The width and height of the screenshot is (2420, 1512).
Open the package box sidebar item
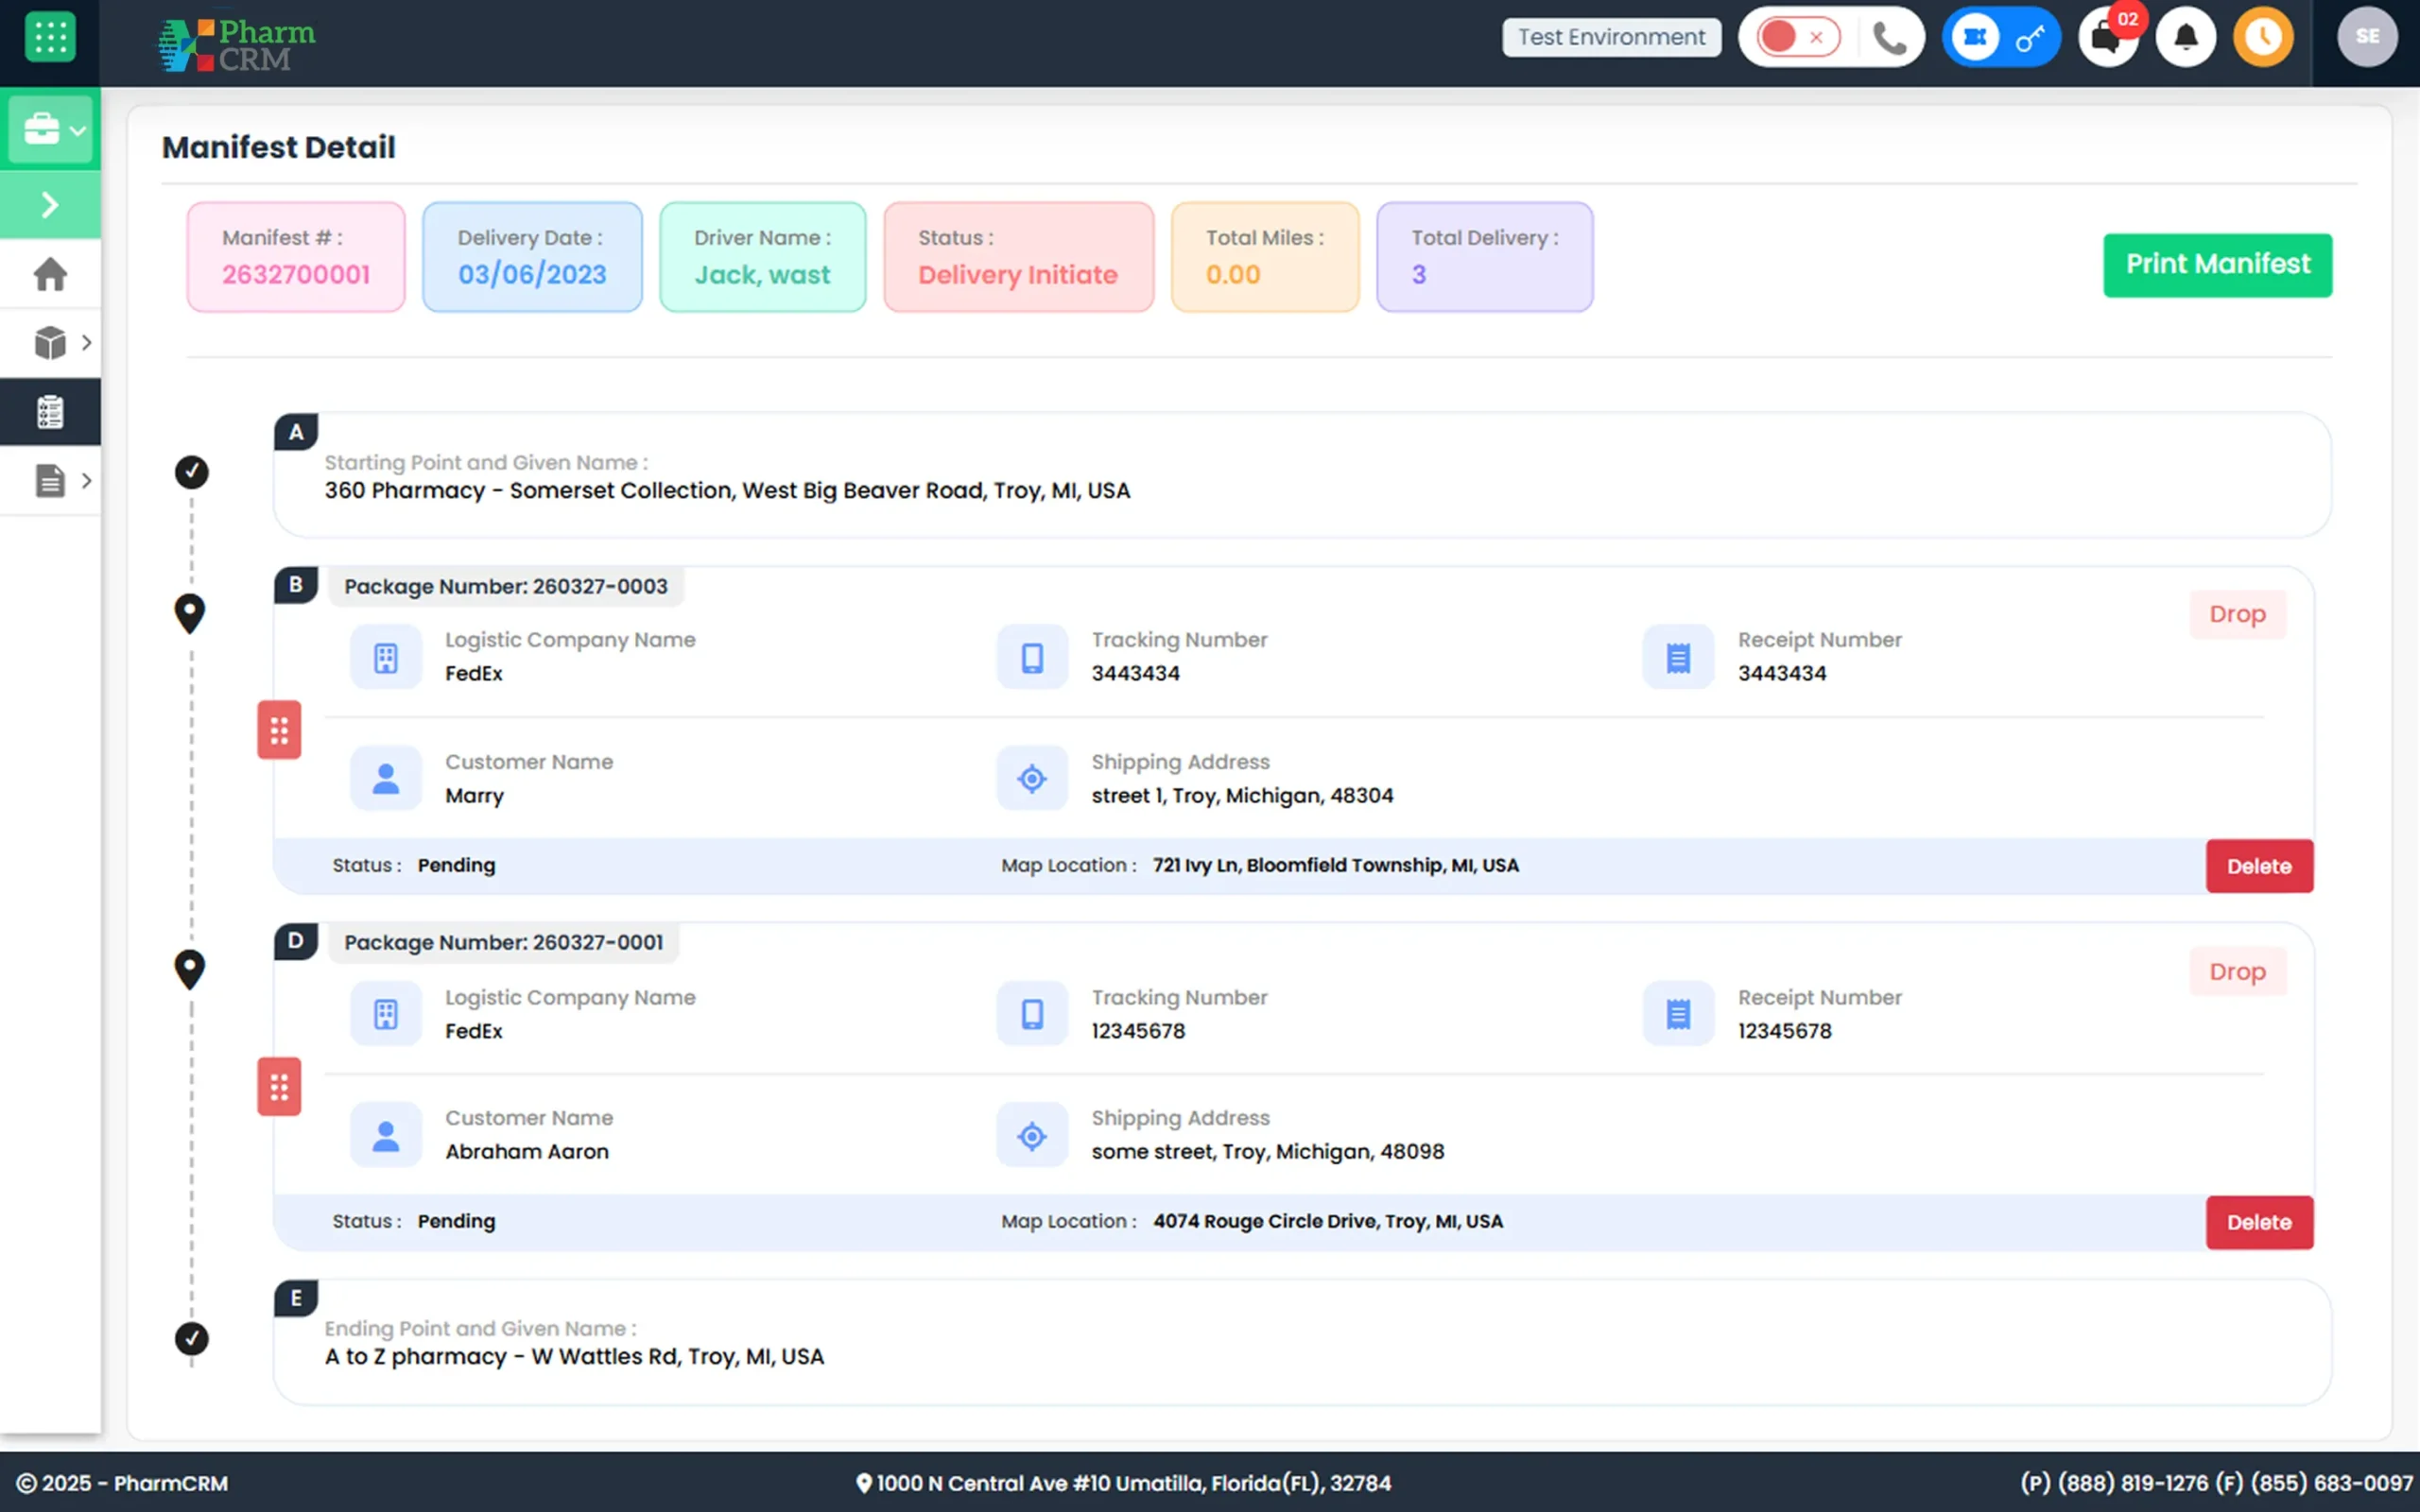pos(50,343)
